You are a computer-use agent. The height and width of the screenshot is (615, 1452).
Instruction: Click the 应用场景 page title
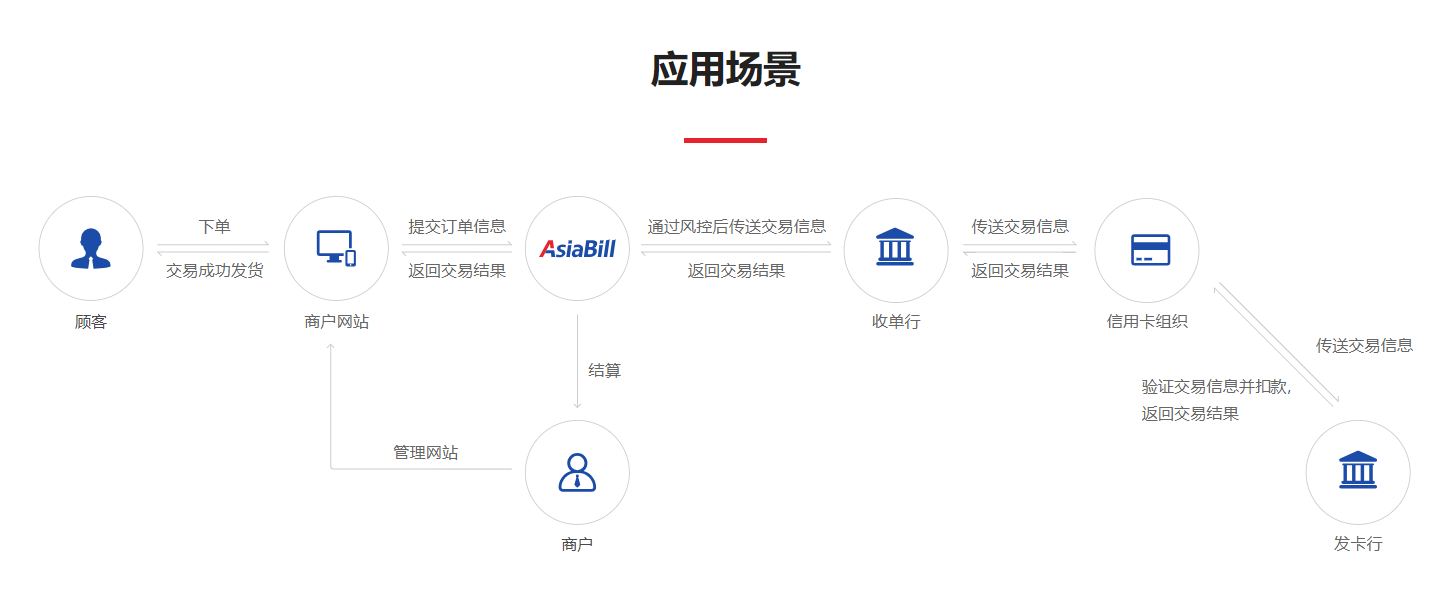tap(725, 70)
